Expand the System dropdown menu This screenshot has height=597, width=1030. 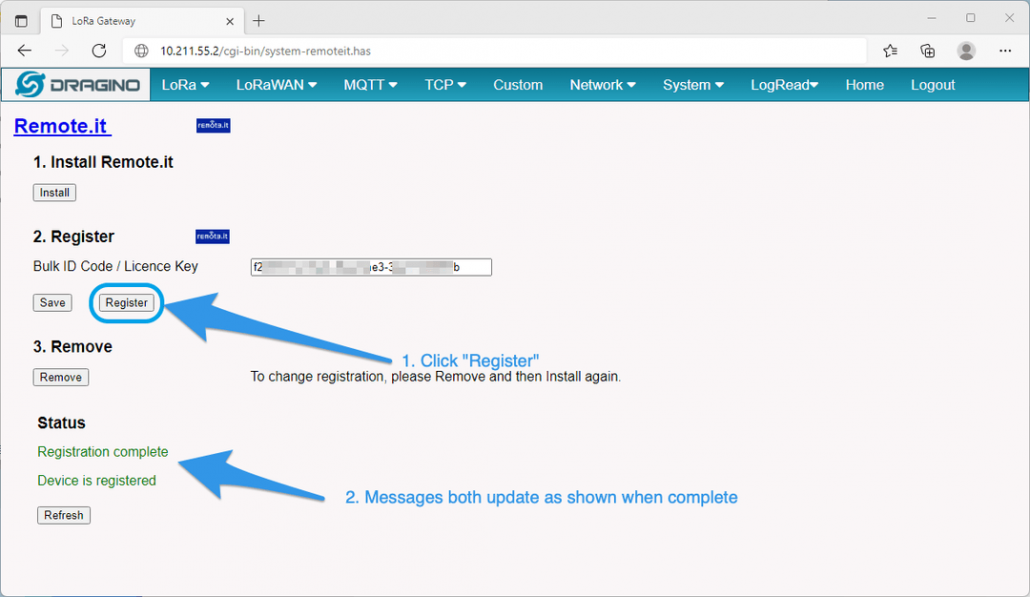click(x=693, y=85)
